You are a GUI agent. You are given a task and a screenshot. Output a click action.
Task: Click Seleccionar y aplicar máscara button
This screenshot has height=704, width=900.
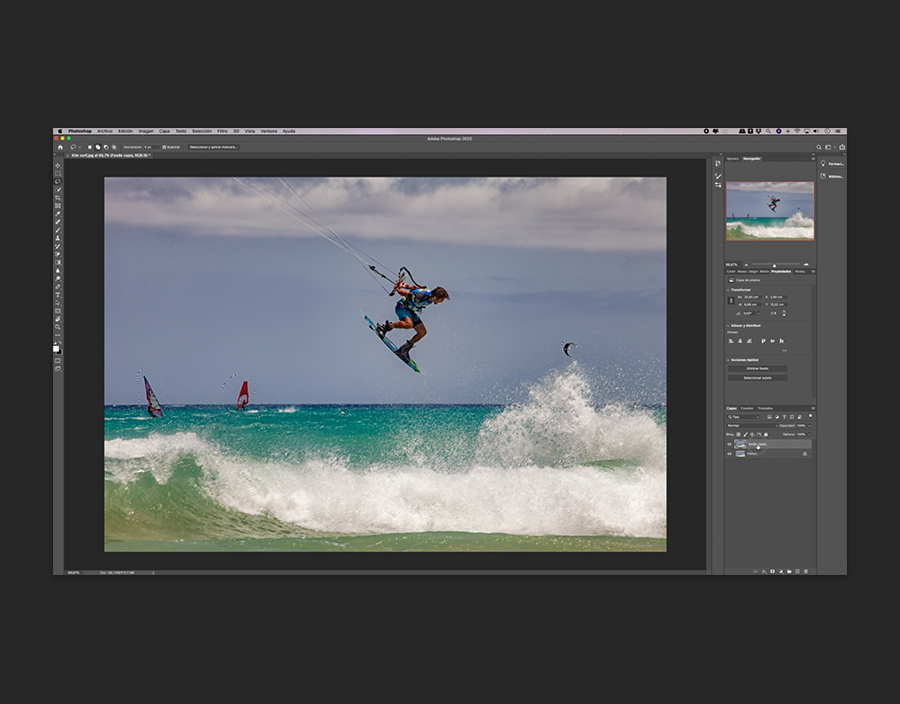coord(213,147)
